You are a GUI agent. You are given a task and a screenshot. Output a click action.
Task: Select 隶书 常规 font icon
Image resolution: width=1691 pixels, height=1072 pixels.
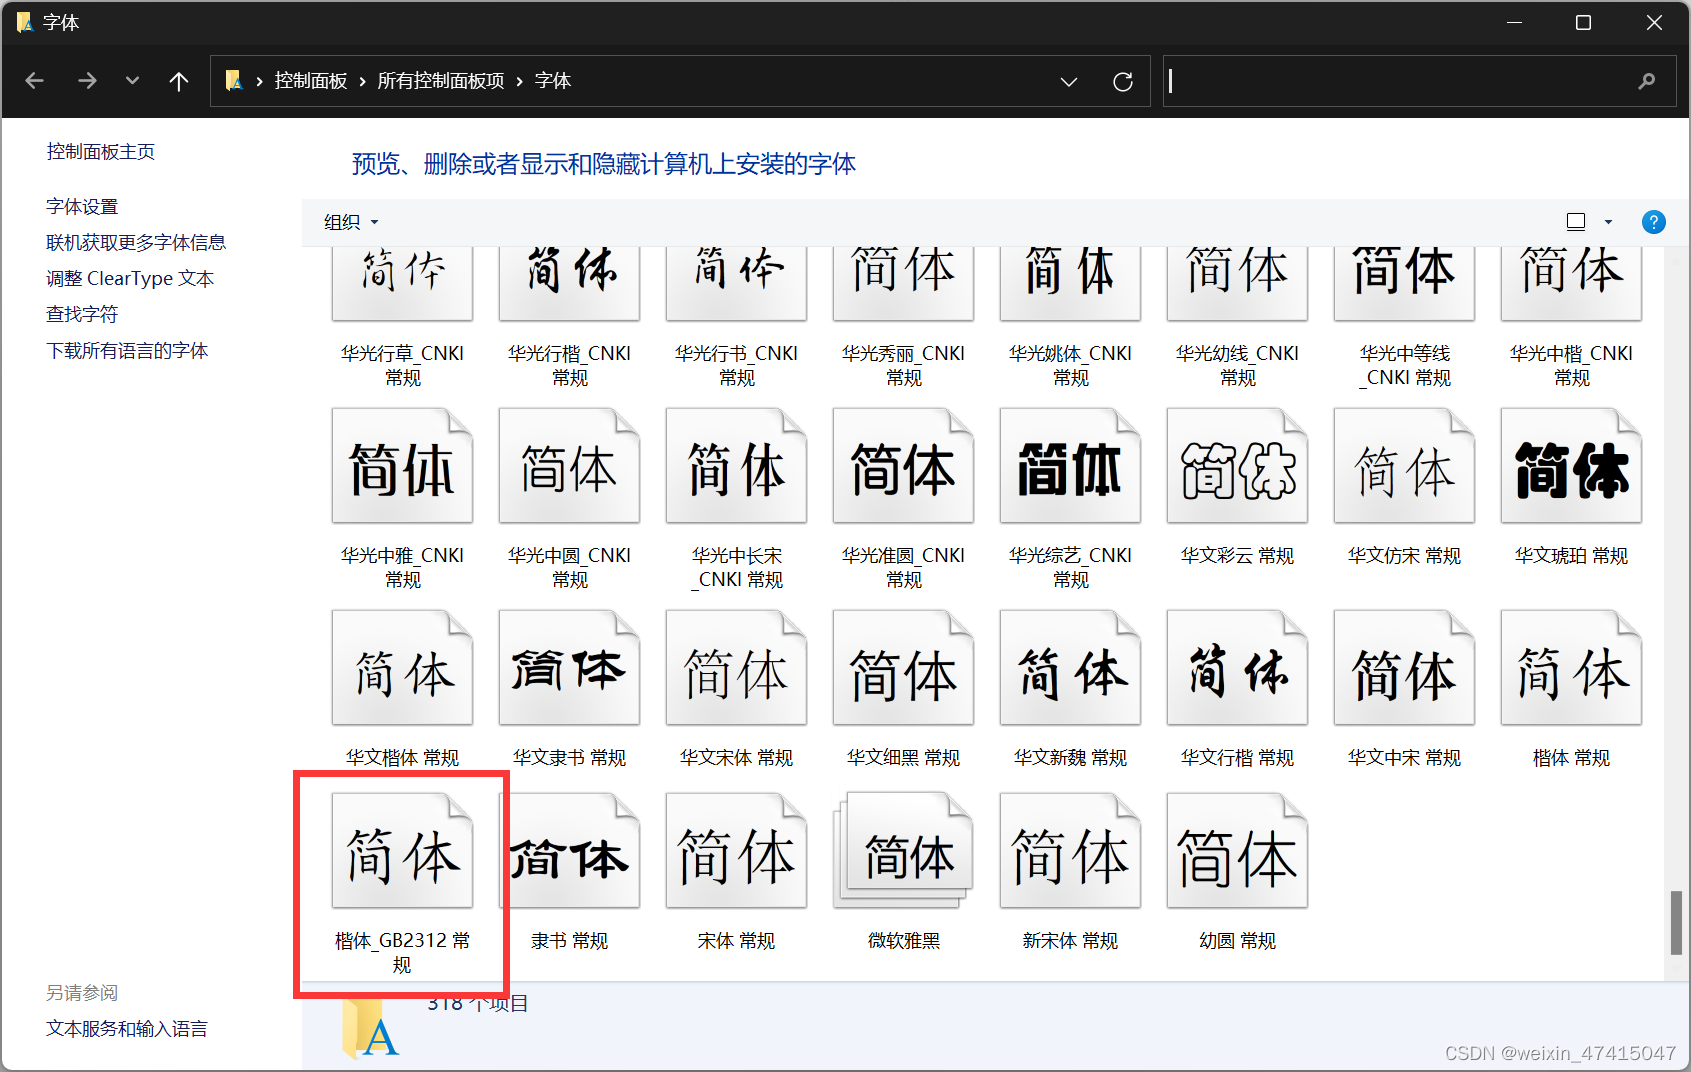coord(570,851)
